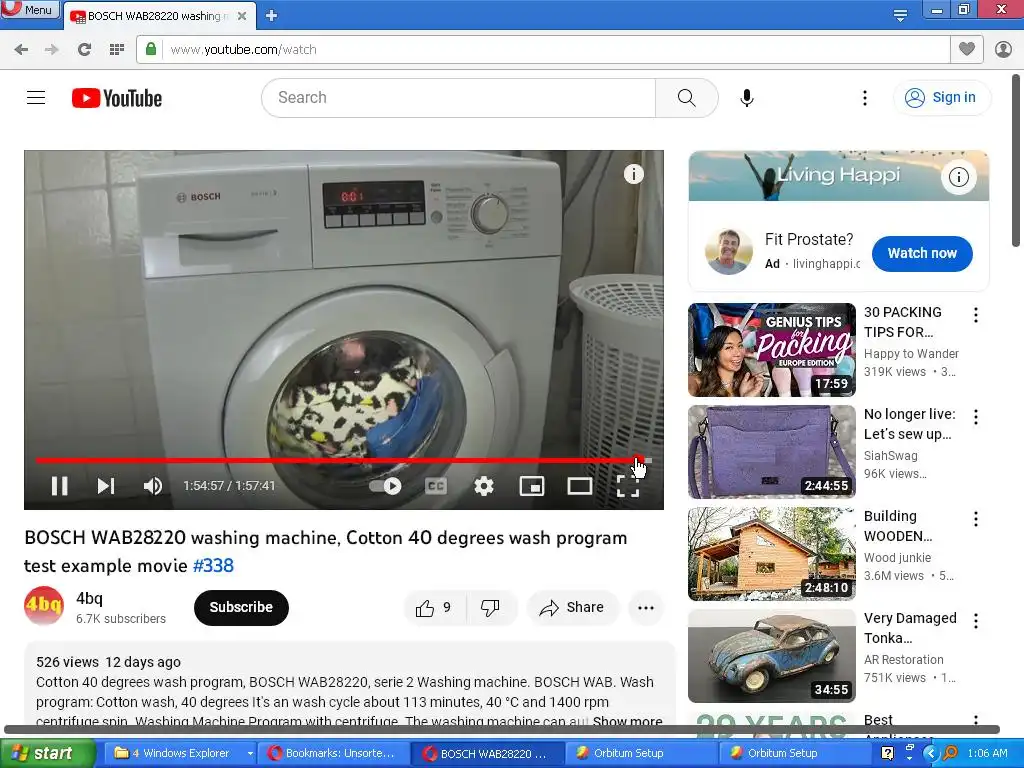Open options for Building Wooden video

click(976, 519)
